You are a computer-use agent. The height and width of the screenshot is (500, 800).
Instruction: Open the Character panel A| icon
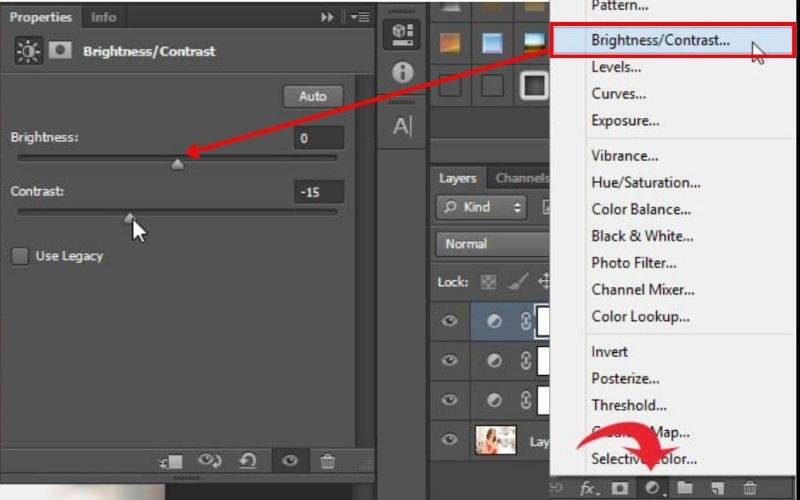pos(402,126)
